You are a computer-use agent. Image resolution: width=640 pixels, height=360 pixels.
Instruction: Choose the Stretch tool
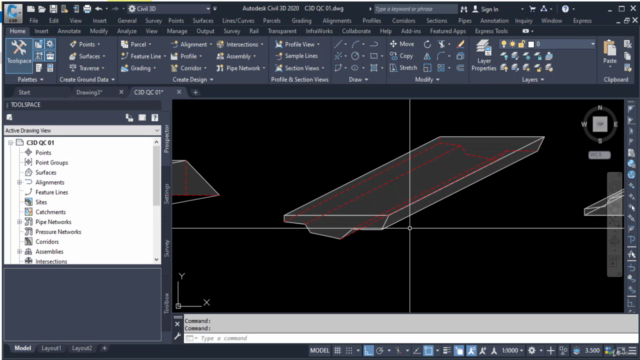[403, 68]
